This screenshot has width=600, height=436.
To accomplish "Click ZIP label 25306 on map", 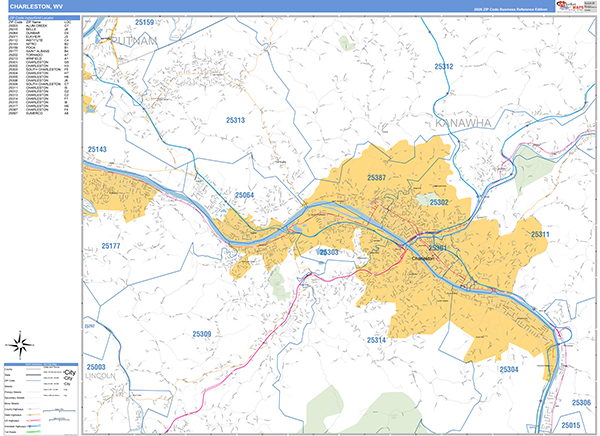I will (581, 403).
